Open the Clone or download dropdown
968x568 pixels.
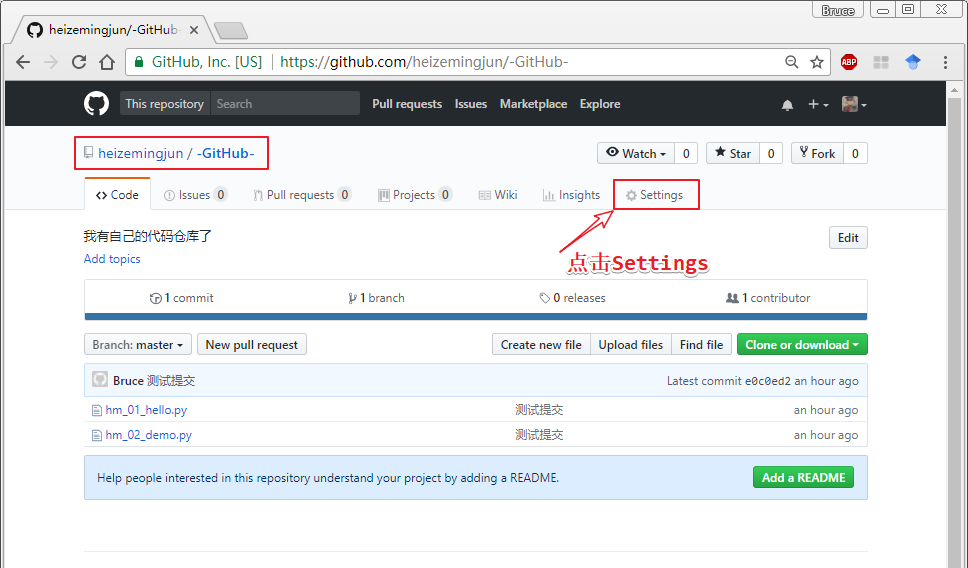(x=802, y=345)
